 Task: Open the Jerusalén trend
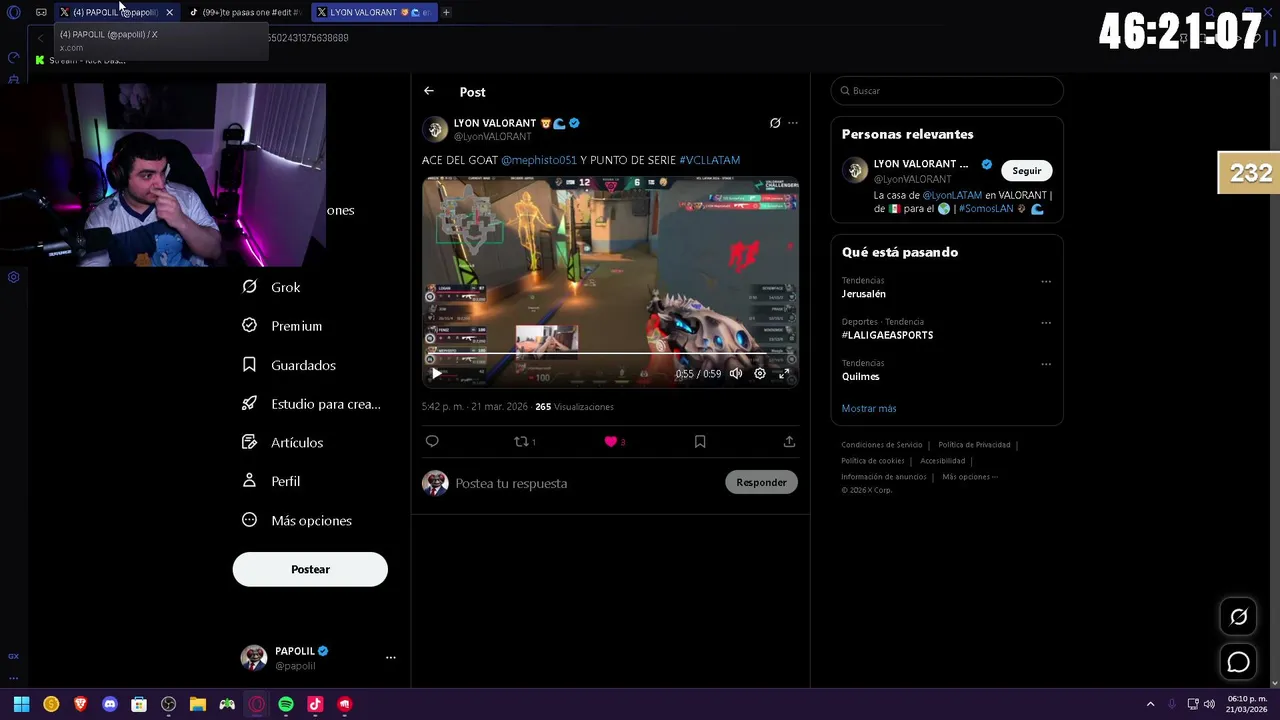point(864,294)
